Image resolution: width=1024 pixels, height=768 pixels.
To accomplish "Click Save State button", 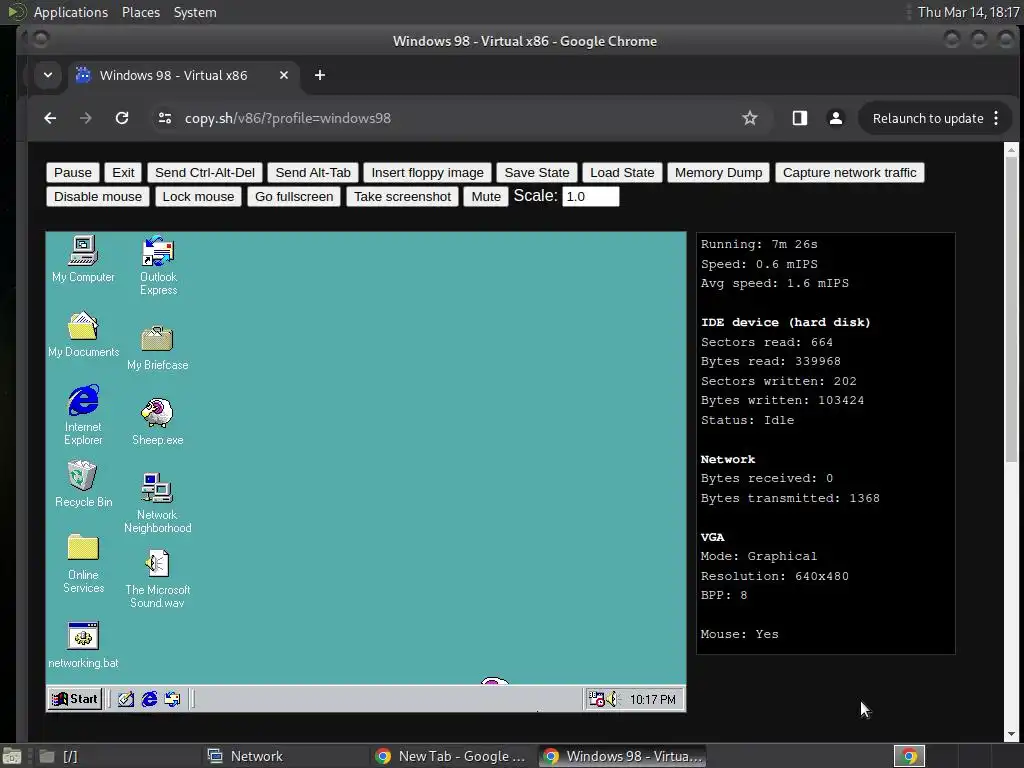I will (x=537, y=172).
